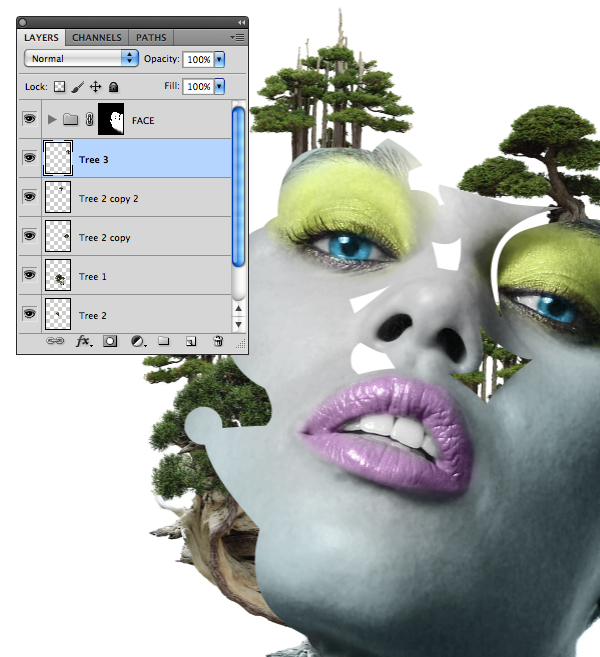Click the FACE group folder icon

[70, 120]
